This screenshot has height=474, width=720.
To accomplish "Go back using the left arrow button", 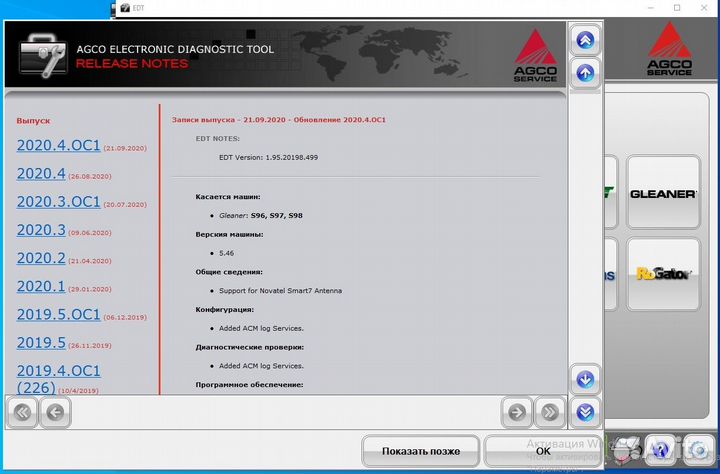I will tap(55, 411).
